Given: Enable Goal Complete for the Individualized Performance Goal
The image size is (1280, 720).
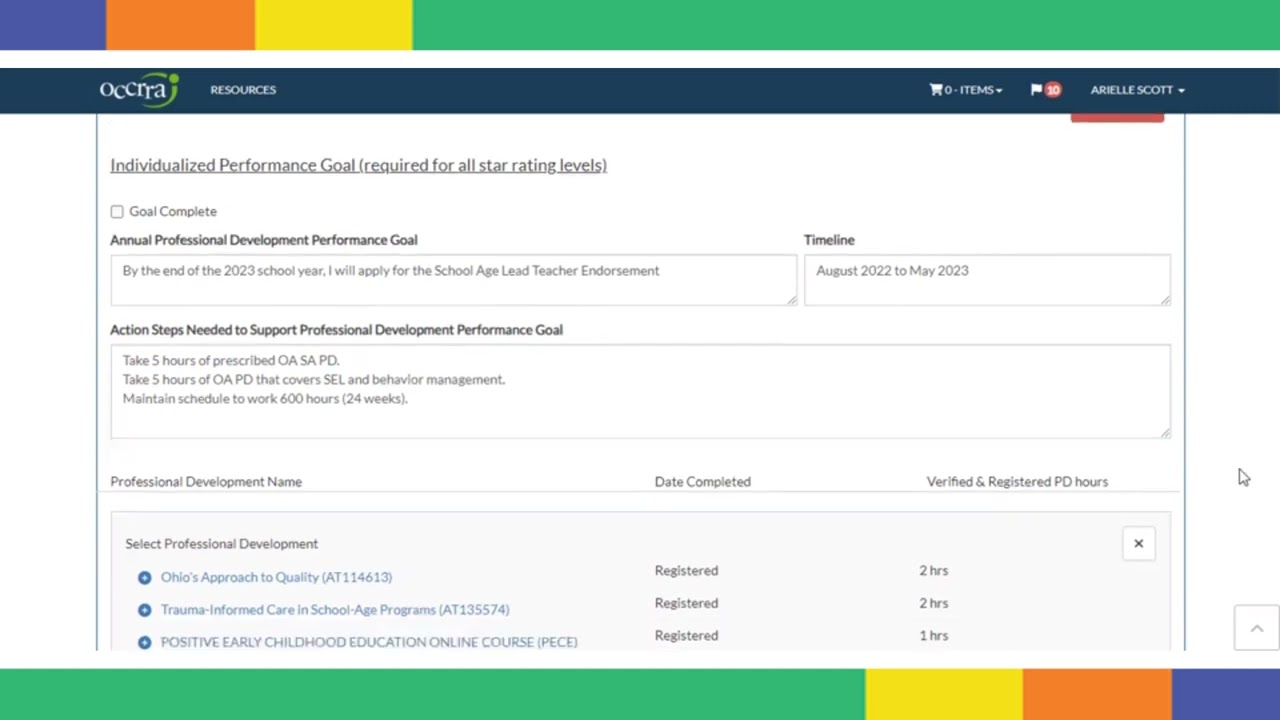Looking at the screenshot, I should (117, 211).
